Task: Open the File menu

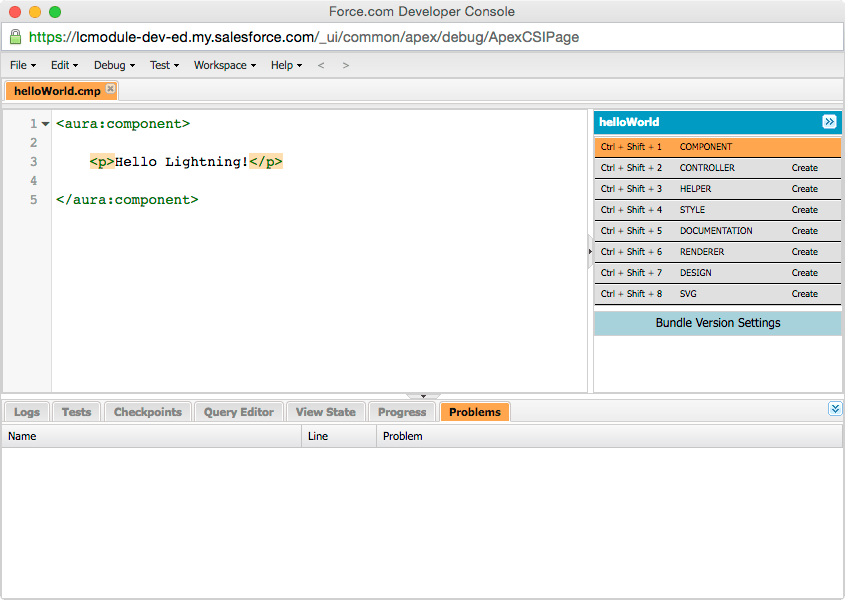Action: 23,65
